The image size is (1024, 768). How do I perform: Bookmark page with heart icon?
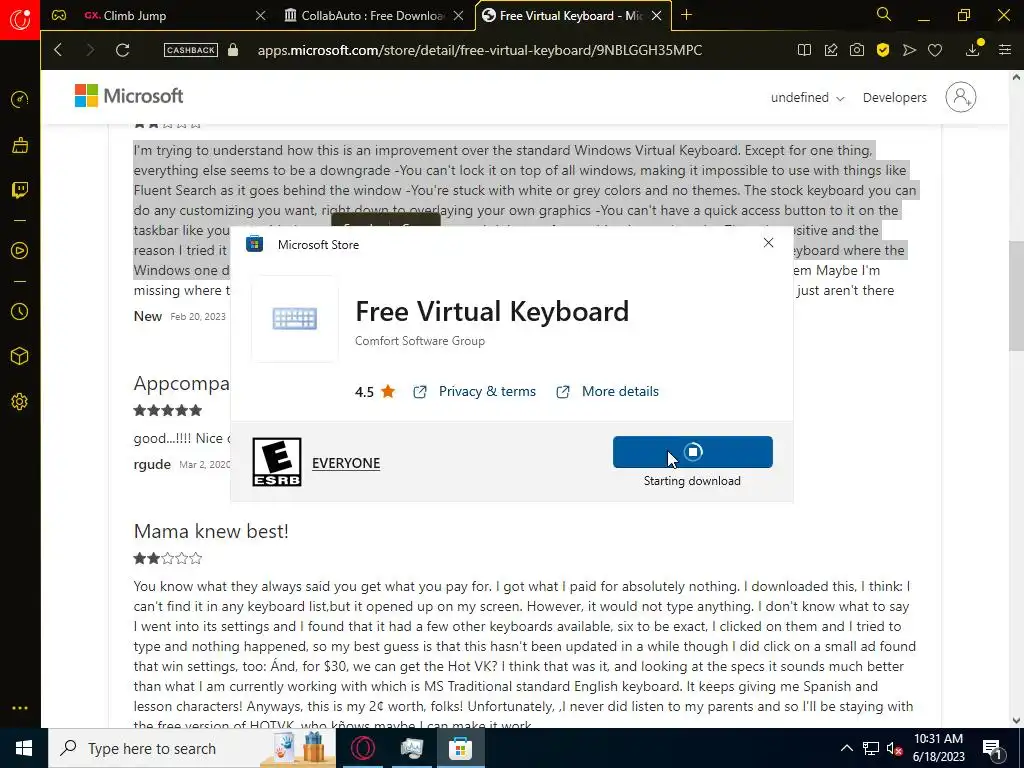pos(935,50)
